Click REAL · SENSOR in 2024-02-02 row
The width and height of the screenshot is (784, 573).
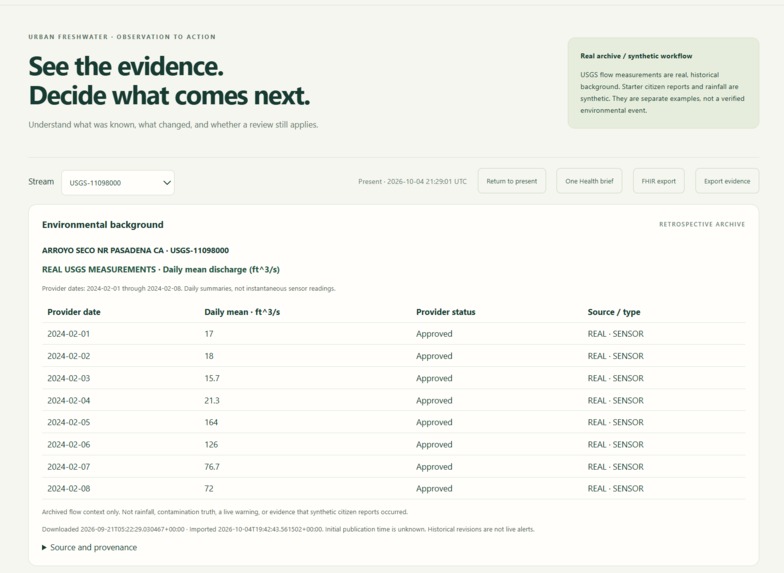616,356
